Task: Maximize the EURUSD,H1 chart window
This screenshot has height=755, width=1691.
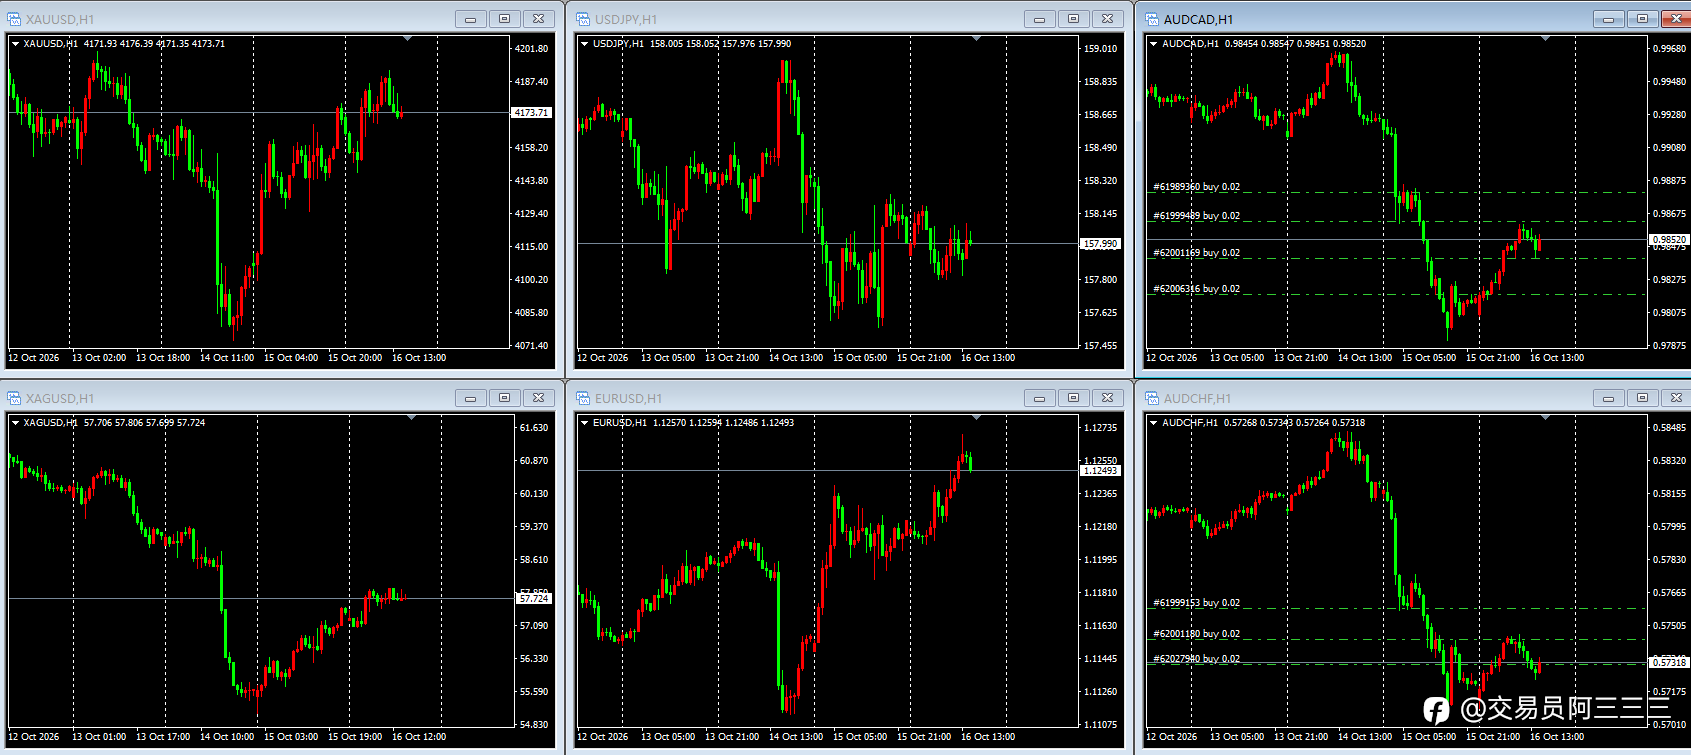Action: [1073, 398]
